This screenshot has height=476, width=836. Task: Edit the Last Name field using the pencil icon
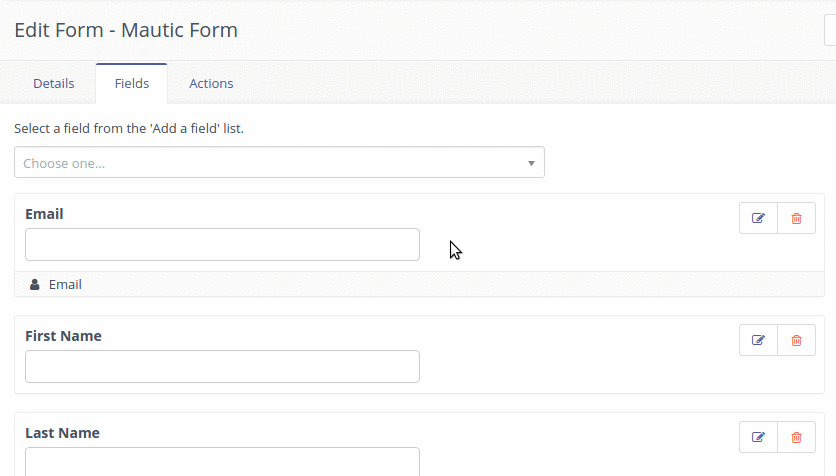(758, 437)
